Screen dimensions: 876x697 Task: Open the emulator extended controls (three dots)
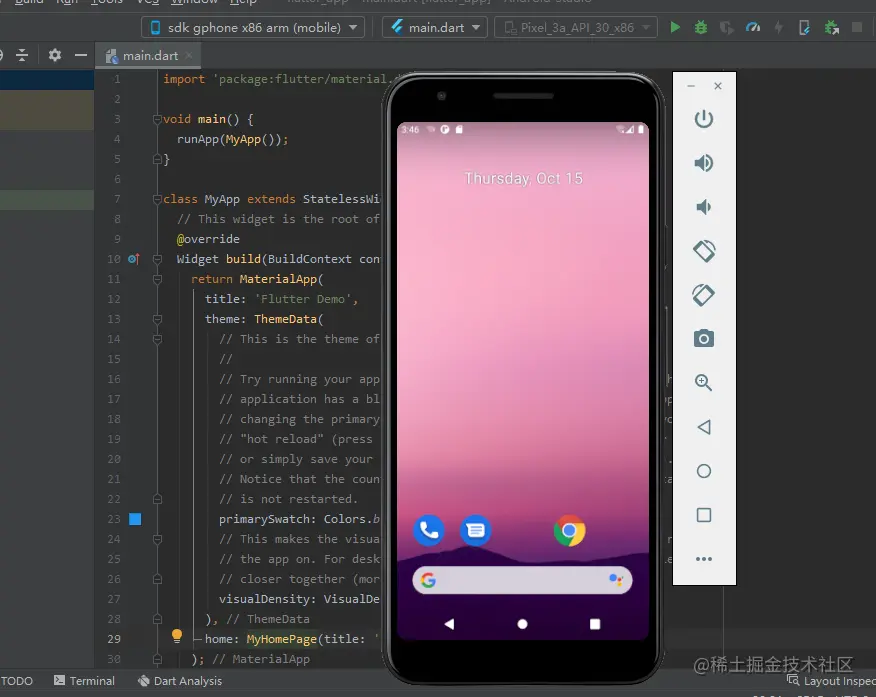[x=704, y=559]
